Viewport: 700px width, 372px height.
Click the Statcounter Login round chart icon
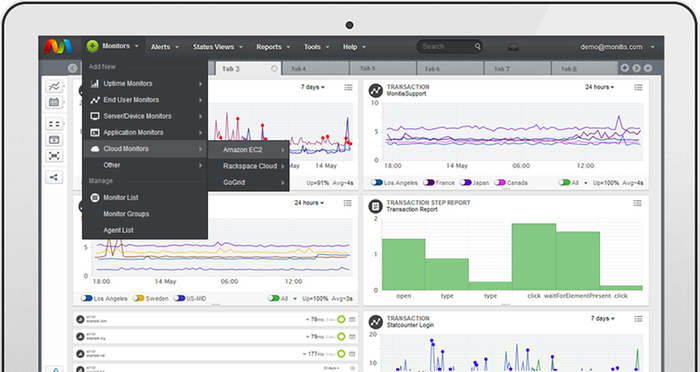[x=376, y=322]
